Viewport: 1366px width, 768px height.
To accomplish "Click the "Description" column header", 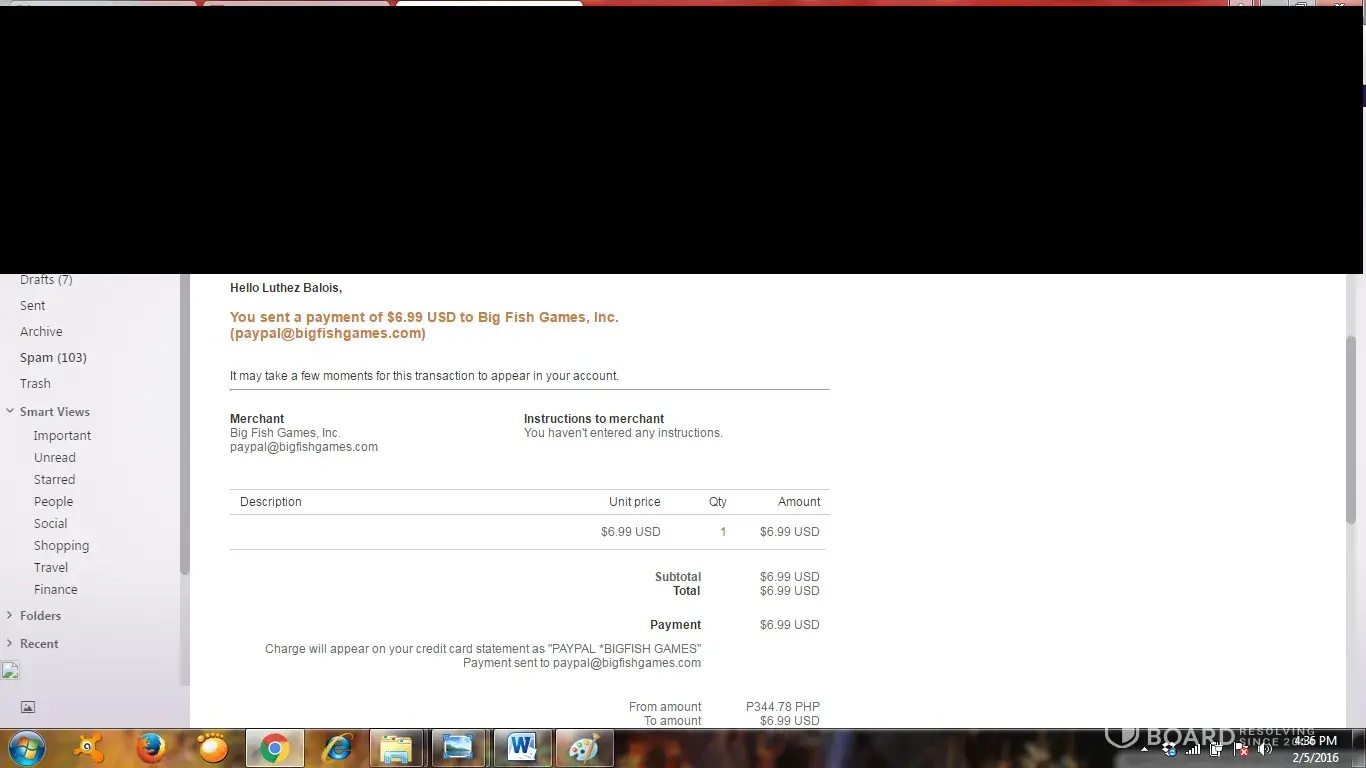I will [x=271, y=502].
